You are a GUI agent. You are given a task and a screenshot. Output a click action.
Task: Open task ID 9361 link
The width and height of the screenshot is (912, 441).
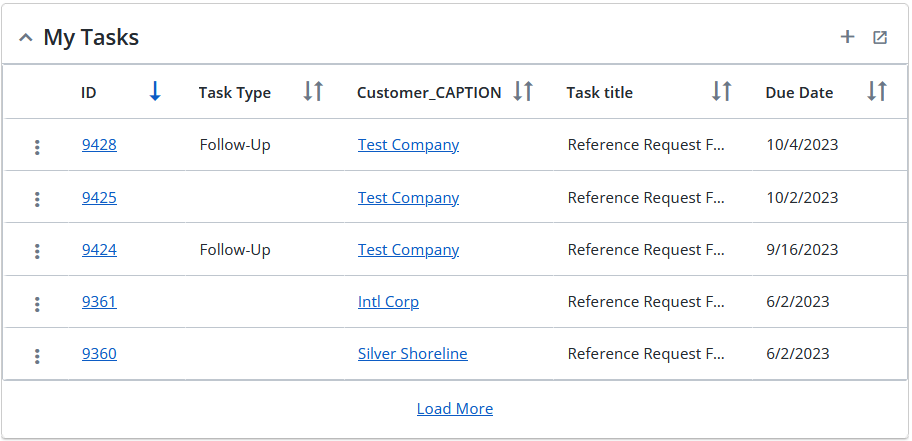[99, 301]
